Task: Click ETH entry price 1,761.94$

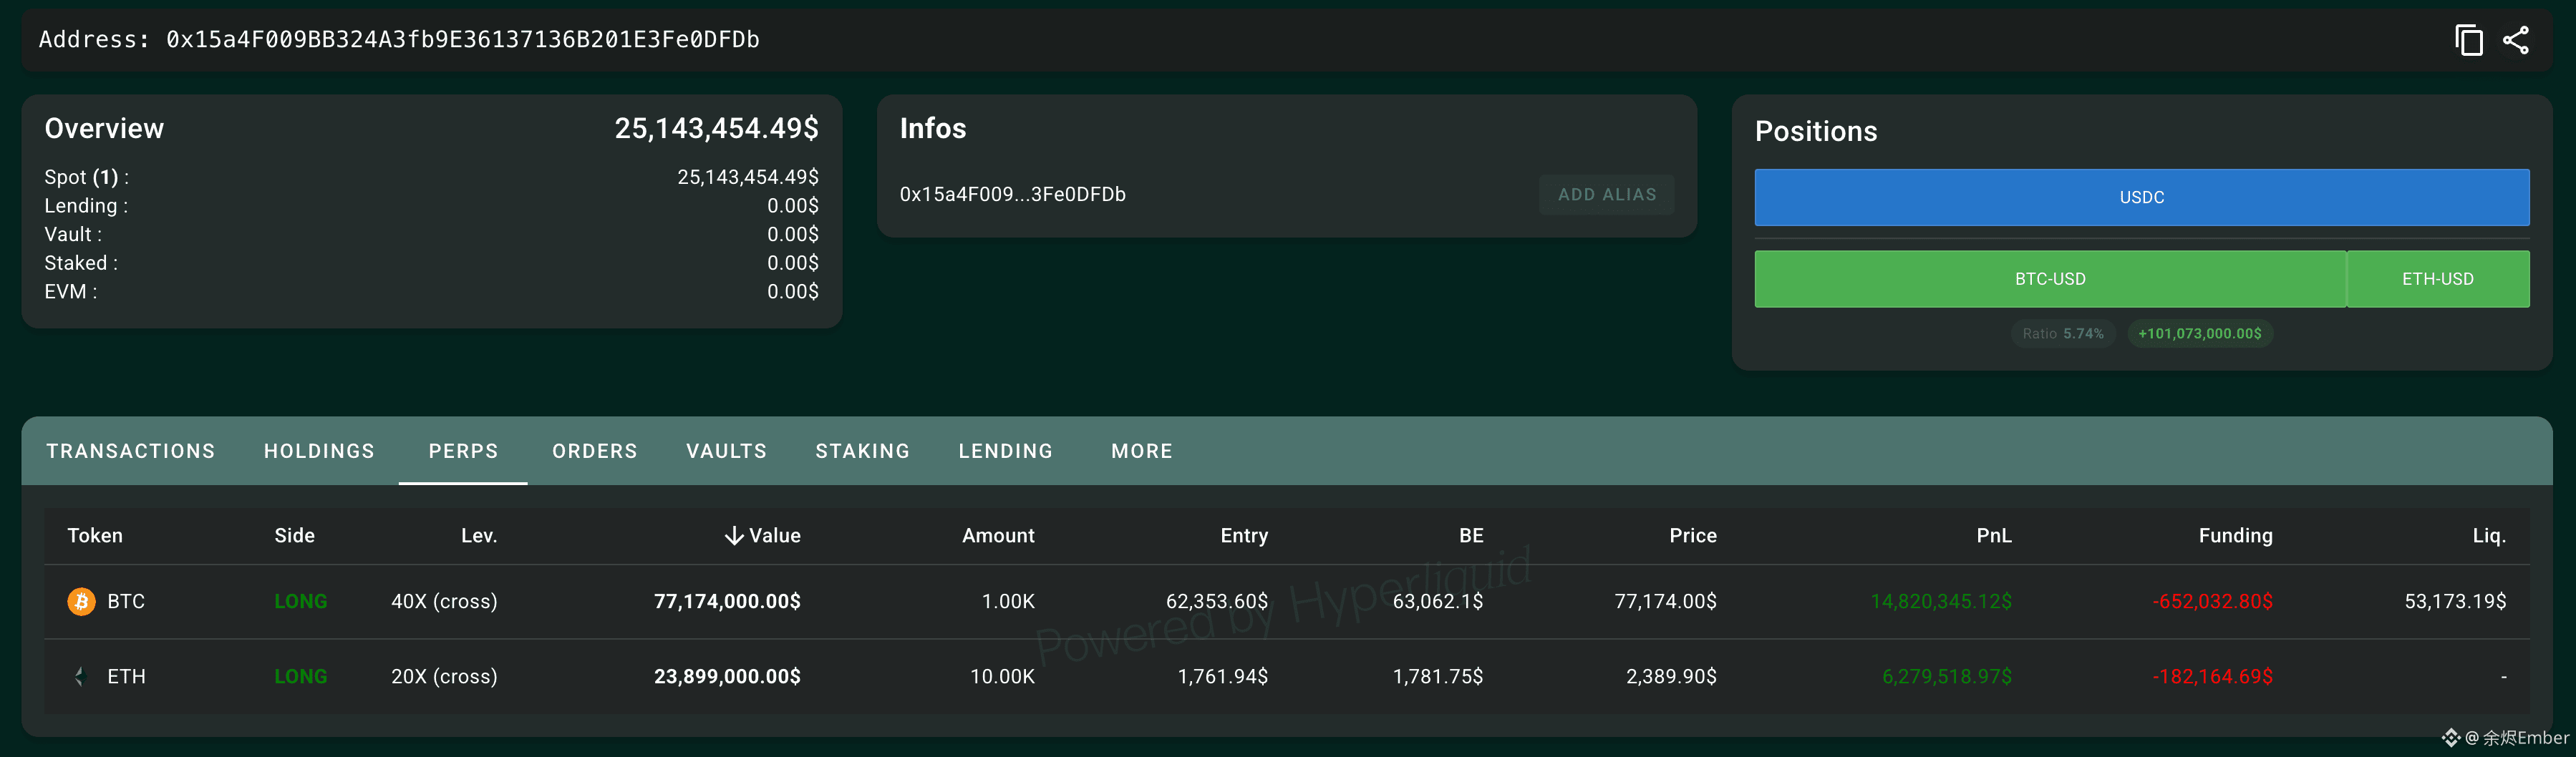Action: coord(1222,676)
